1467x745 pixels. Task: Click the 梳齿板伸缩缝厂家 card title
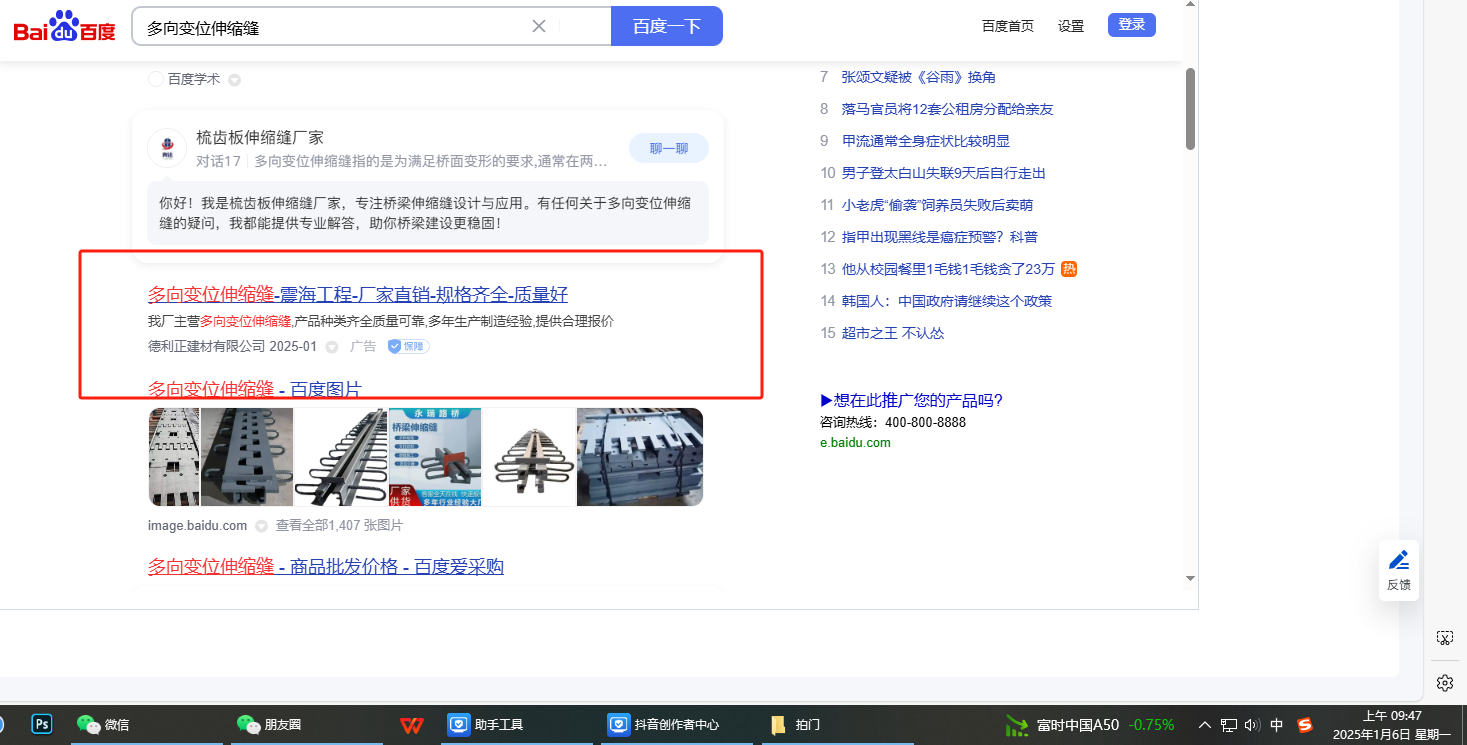coord(260,138)
